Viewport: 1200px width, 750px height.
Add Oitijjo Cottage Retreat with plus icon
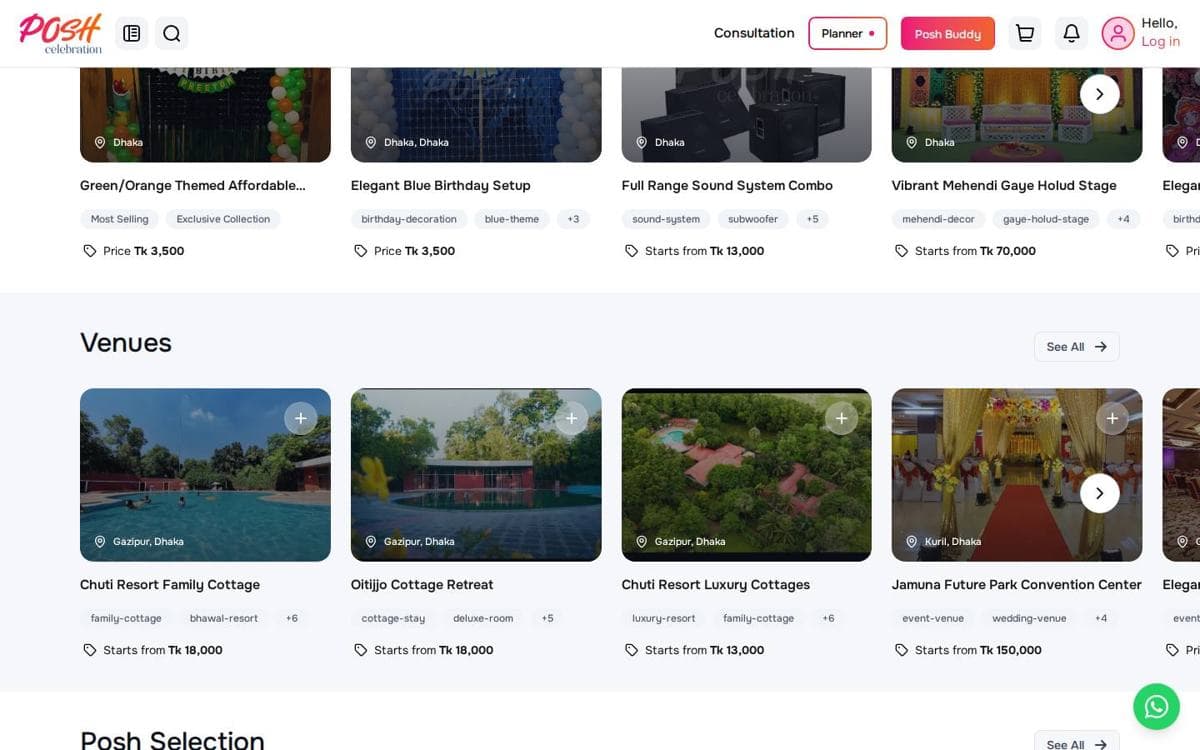[x=571, y=418]
